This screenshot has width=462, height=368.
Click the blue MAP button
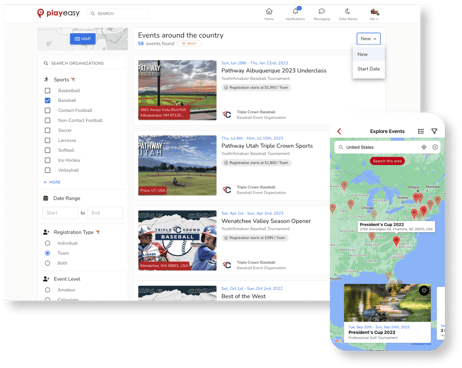coord(83,39)
